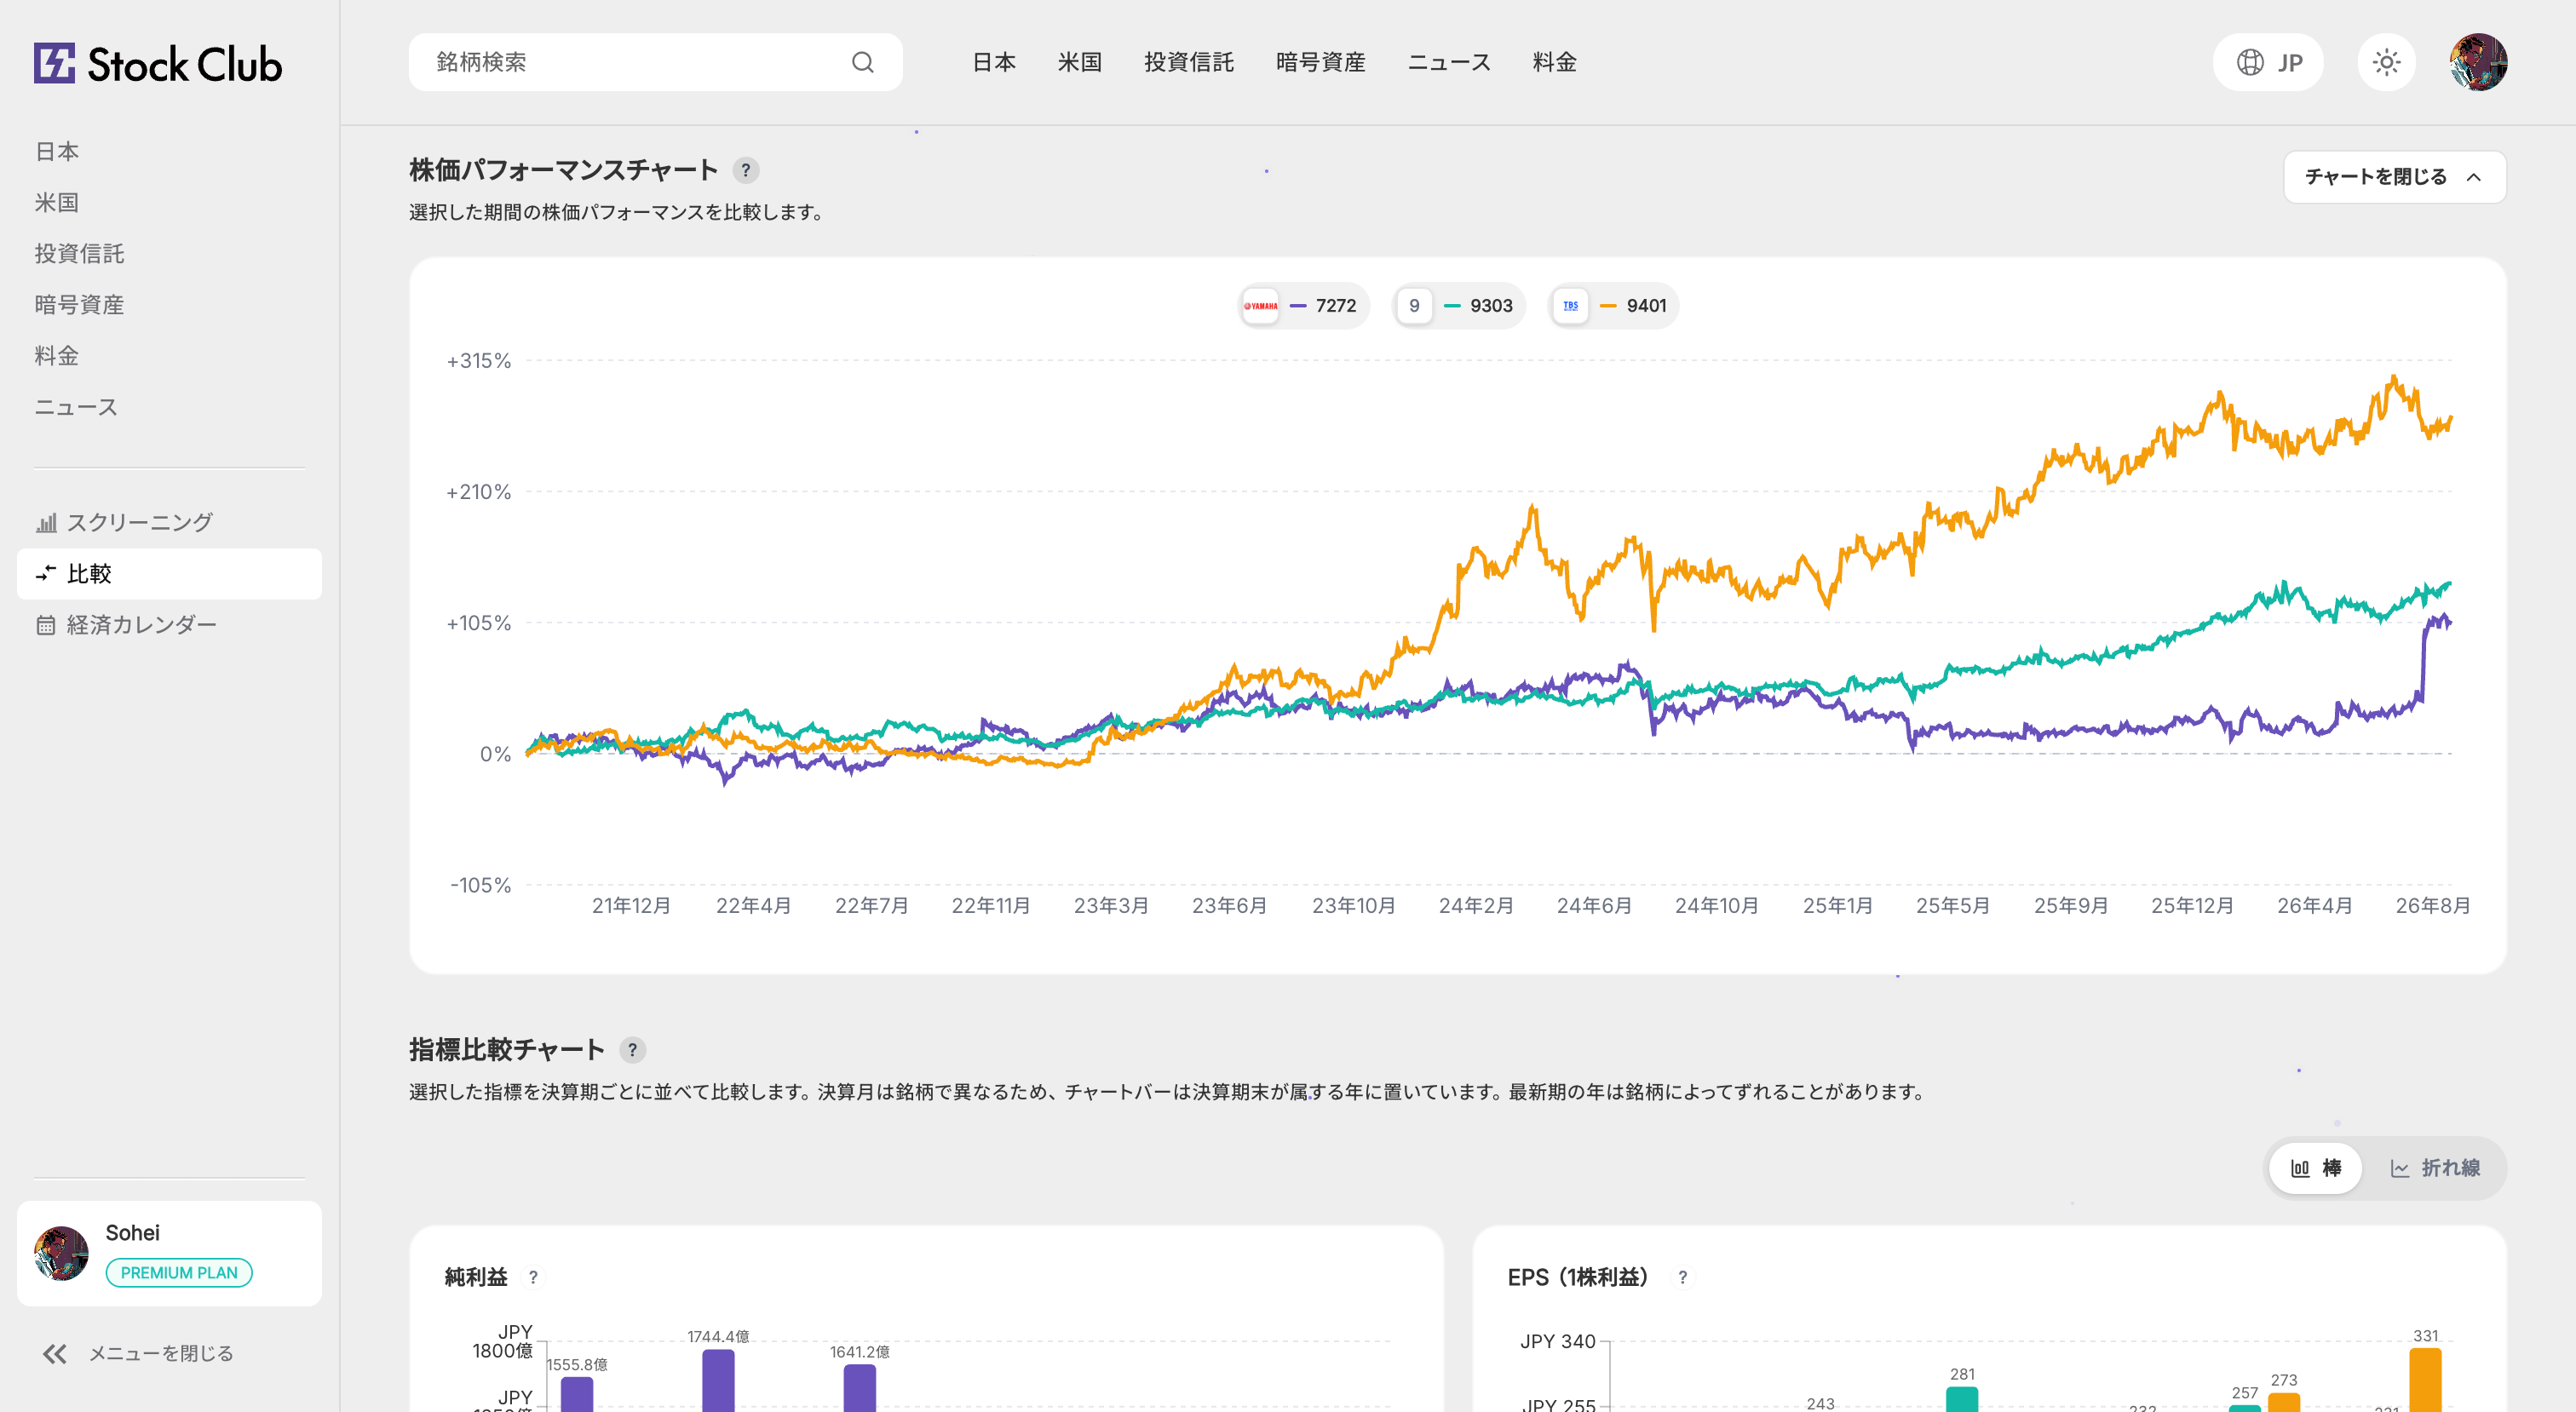Click the 21年12月 x-axis label
The image size is (2576, 1412).
point(631,905)
